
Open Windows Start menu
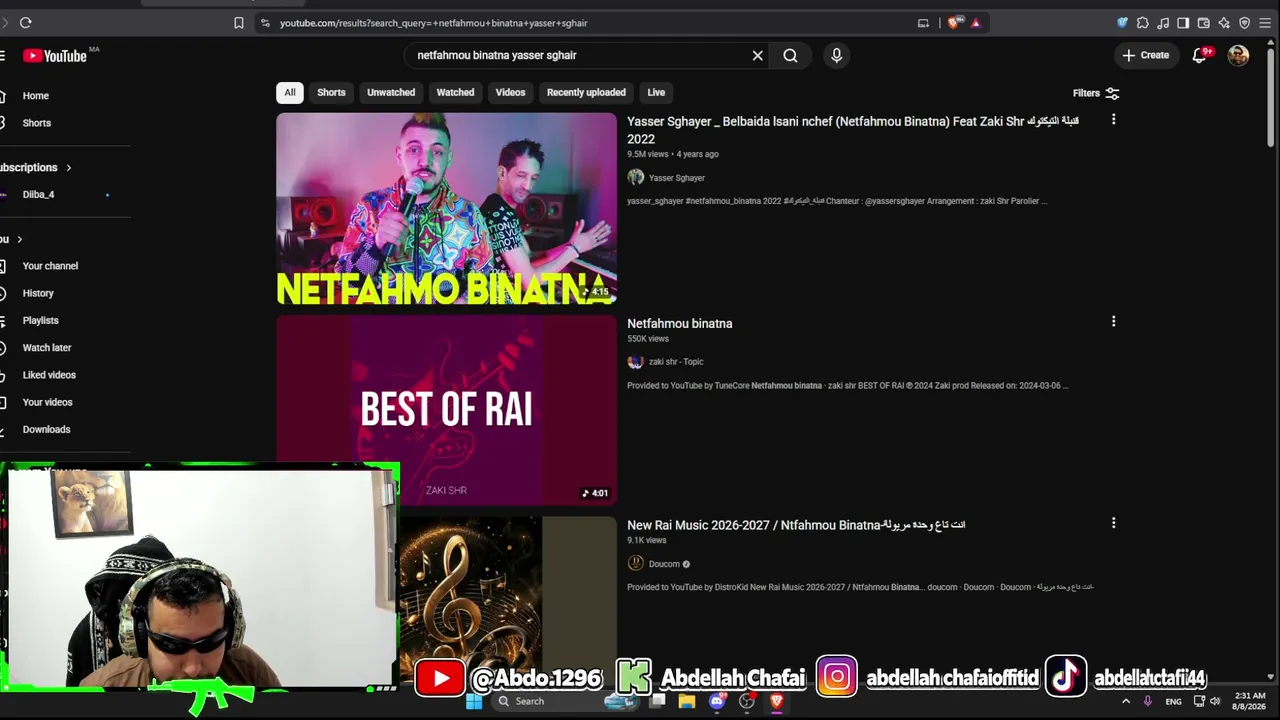(474, 701)
